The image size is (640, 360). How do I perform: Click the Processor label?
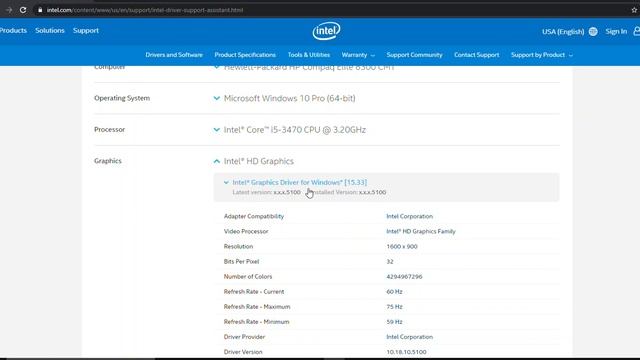(109, 129)
